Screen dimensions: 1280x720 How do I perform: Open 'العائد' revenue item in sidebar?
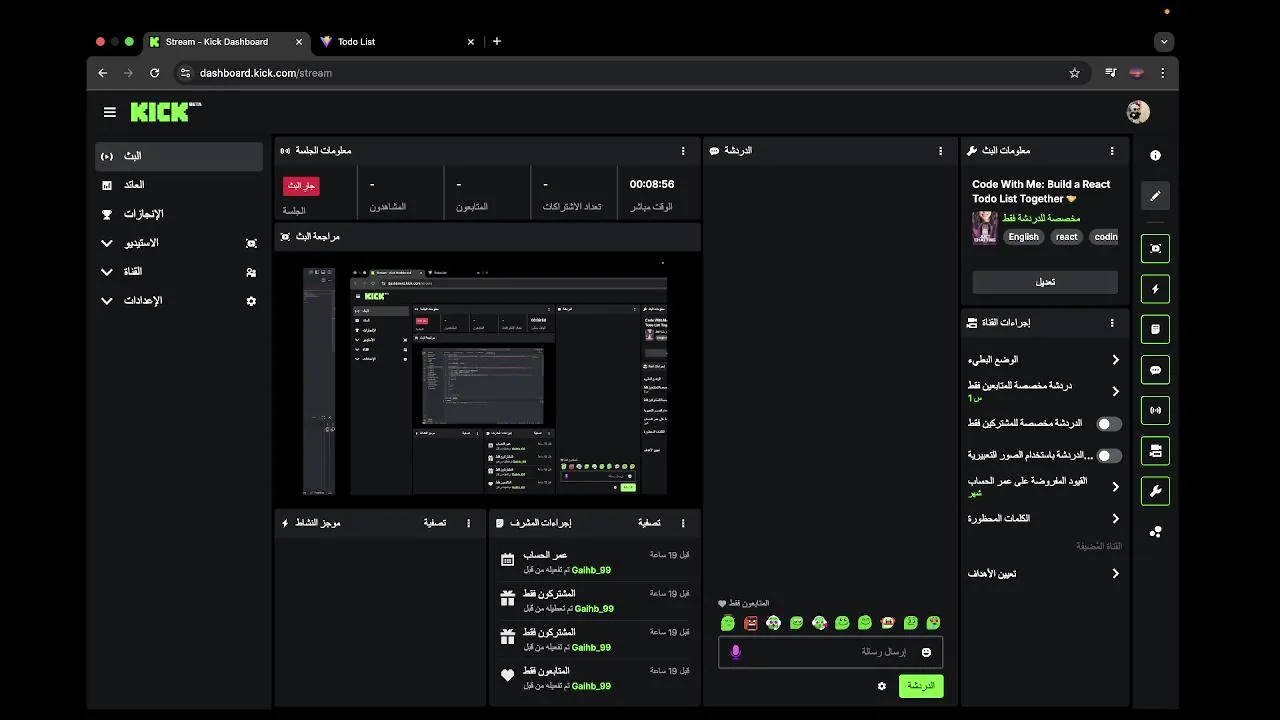179,185
